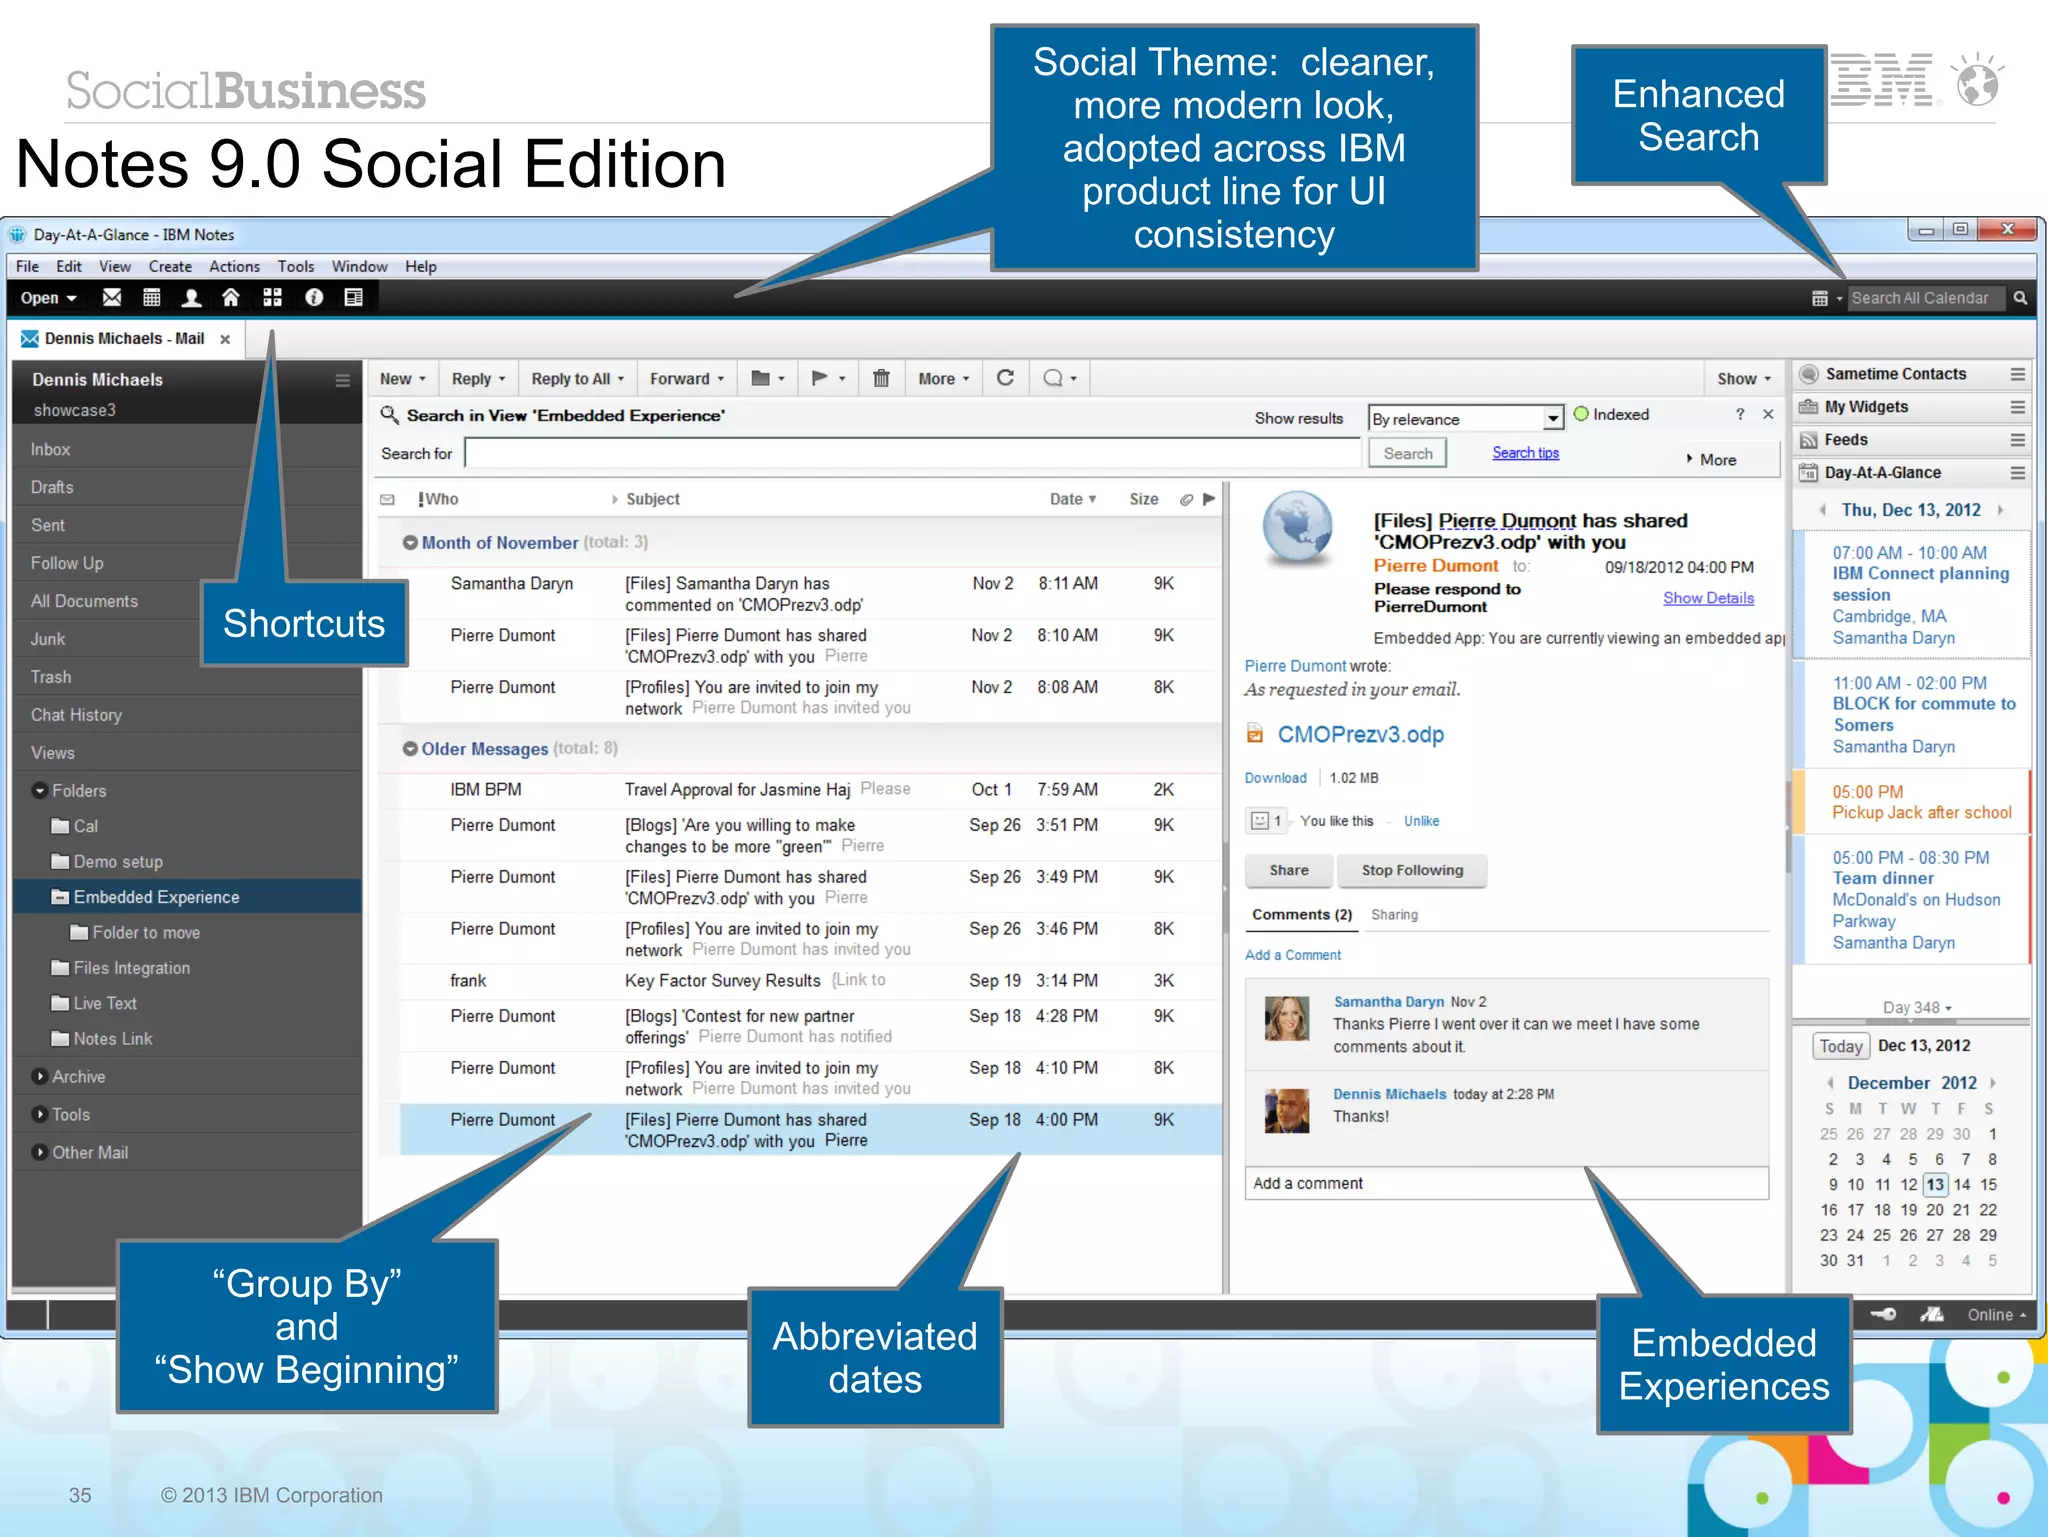Open Calendar from the toolbar grid icon

pos(152,297)
